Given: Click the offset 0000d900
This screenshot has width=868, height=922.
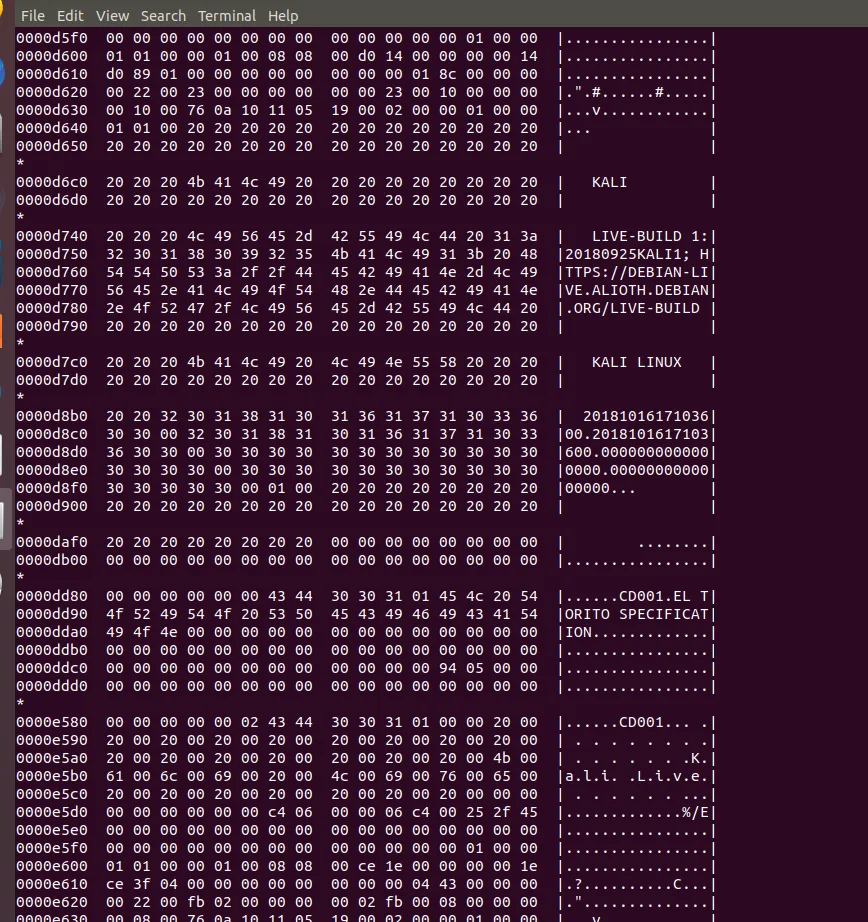Looking at the screenshot, I should pyautogui.click(x=52, y=506).
